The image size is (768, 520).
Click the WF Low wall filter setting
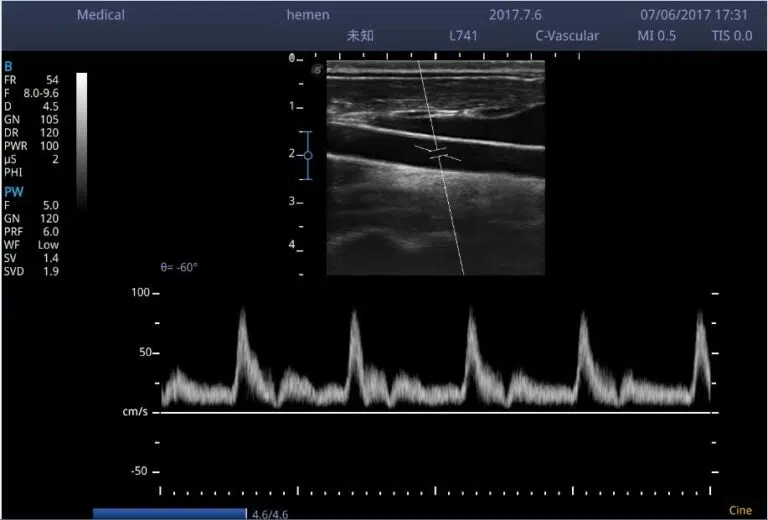(31, 244)
